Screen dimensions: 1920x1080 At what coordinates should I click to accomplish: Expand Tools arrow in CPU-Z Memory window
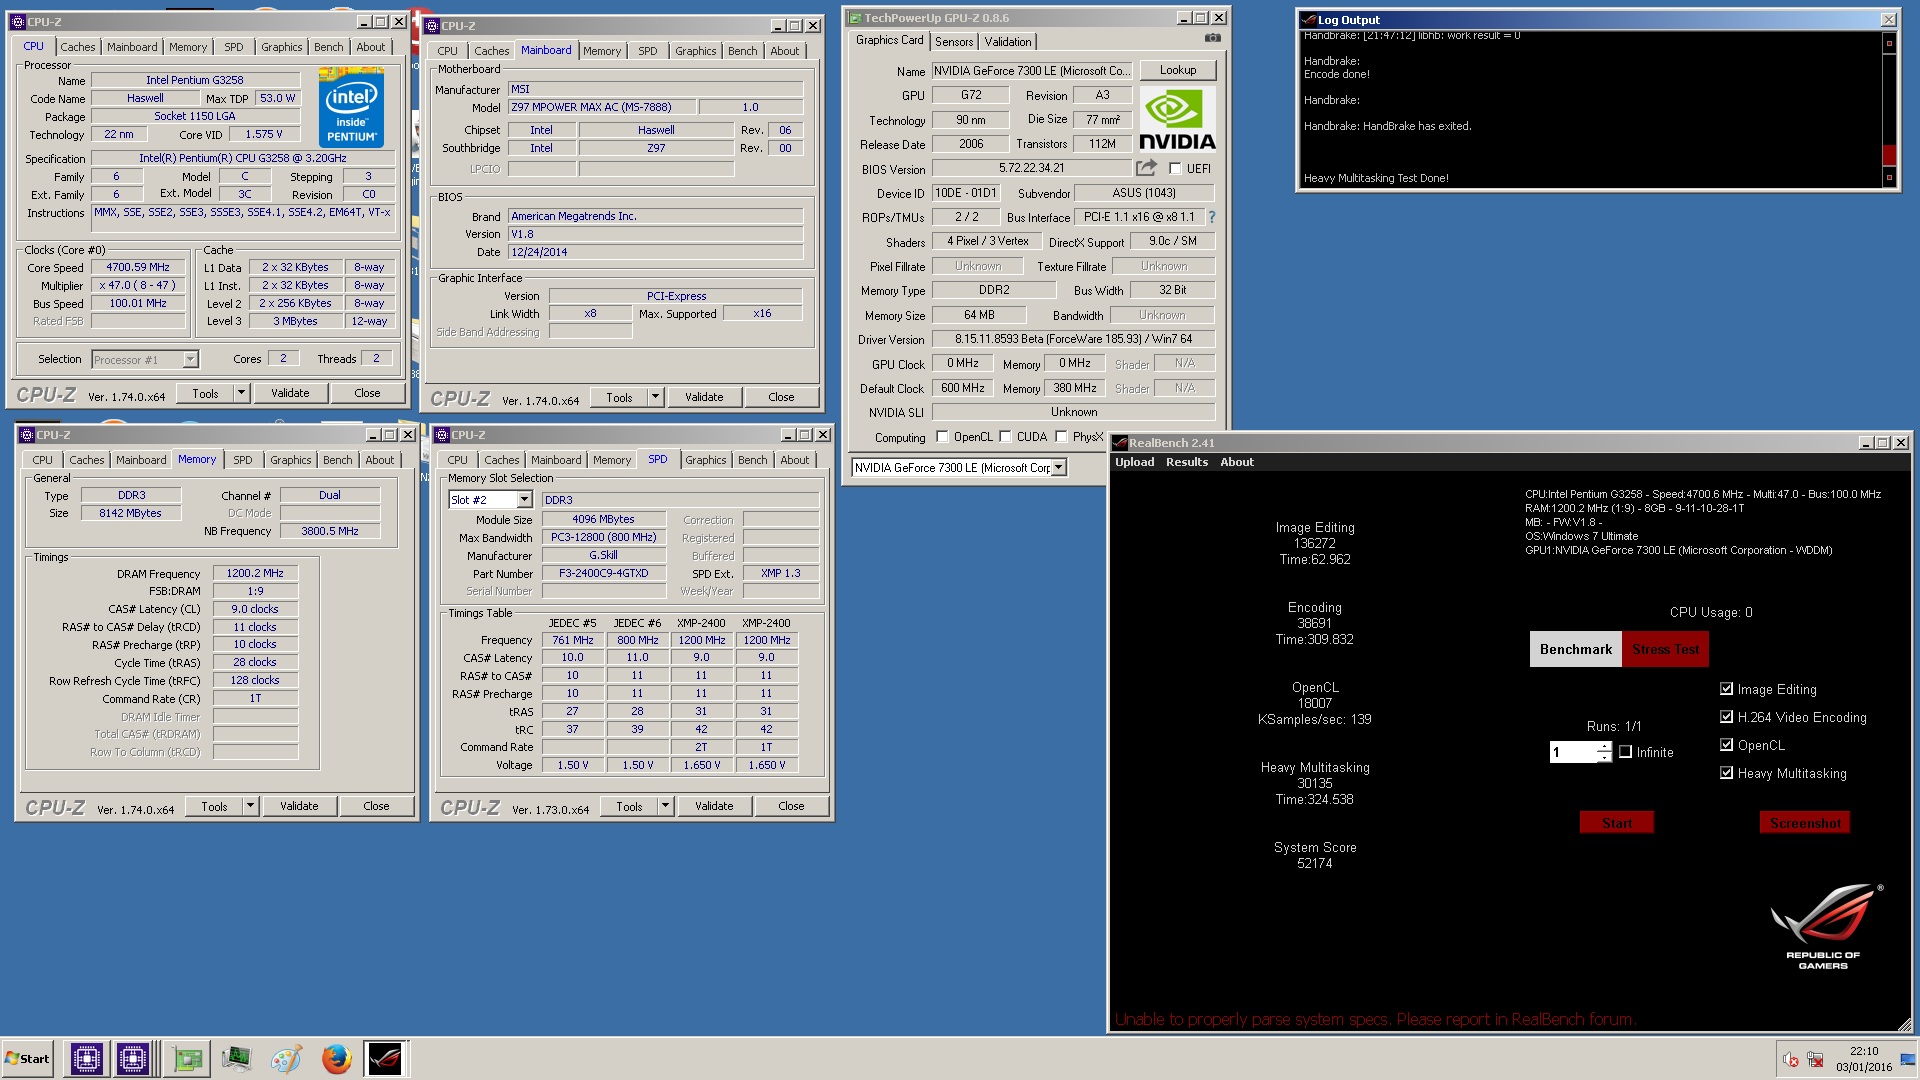click(250, 806)
